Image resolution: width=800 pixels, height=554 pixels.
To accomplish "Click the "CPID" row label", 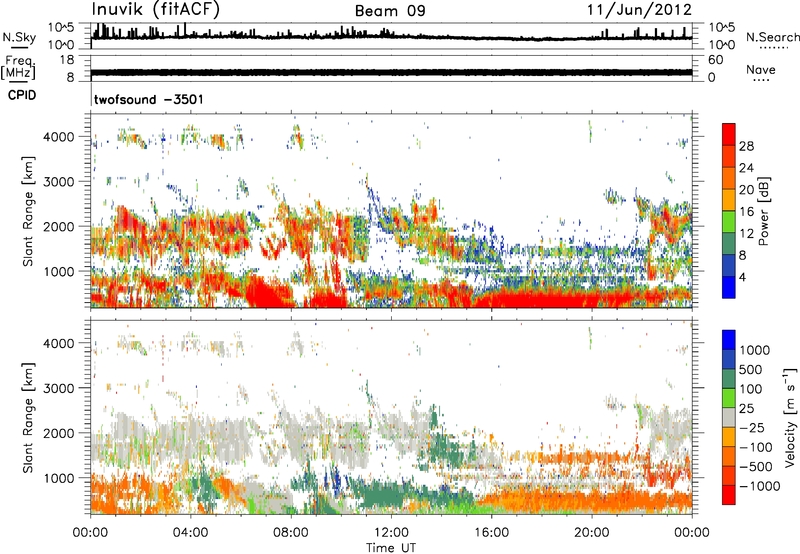I will 22,95.
